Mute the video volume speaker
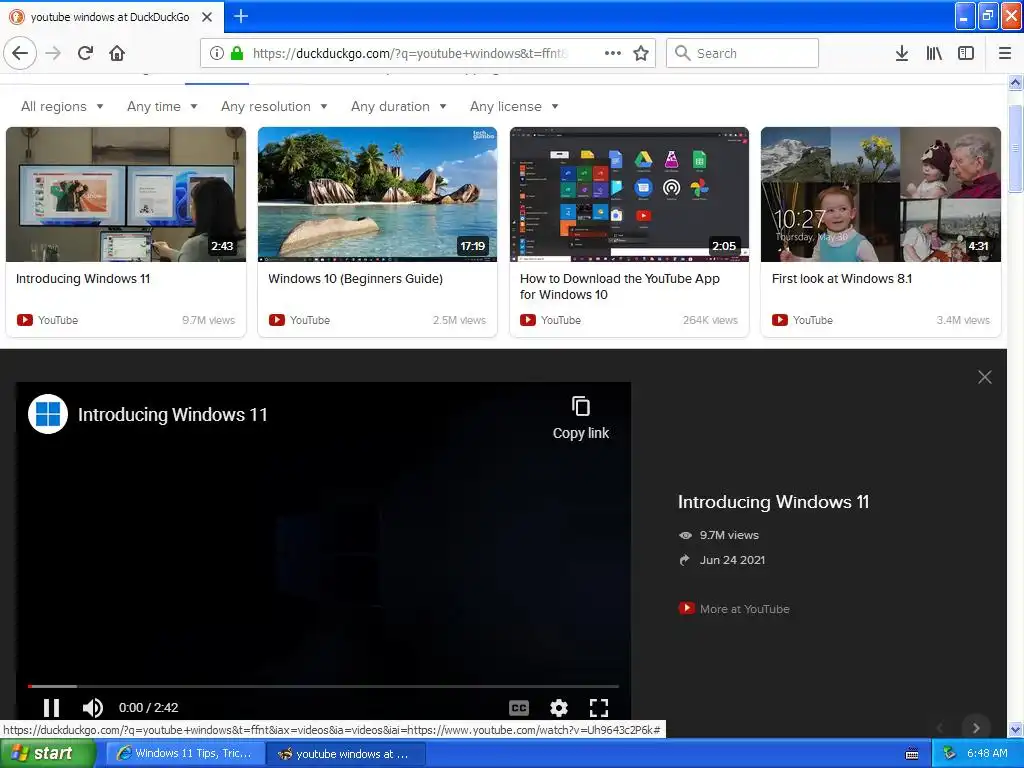The height and width of the screenshot is (768, 1024). click(93, 707)
